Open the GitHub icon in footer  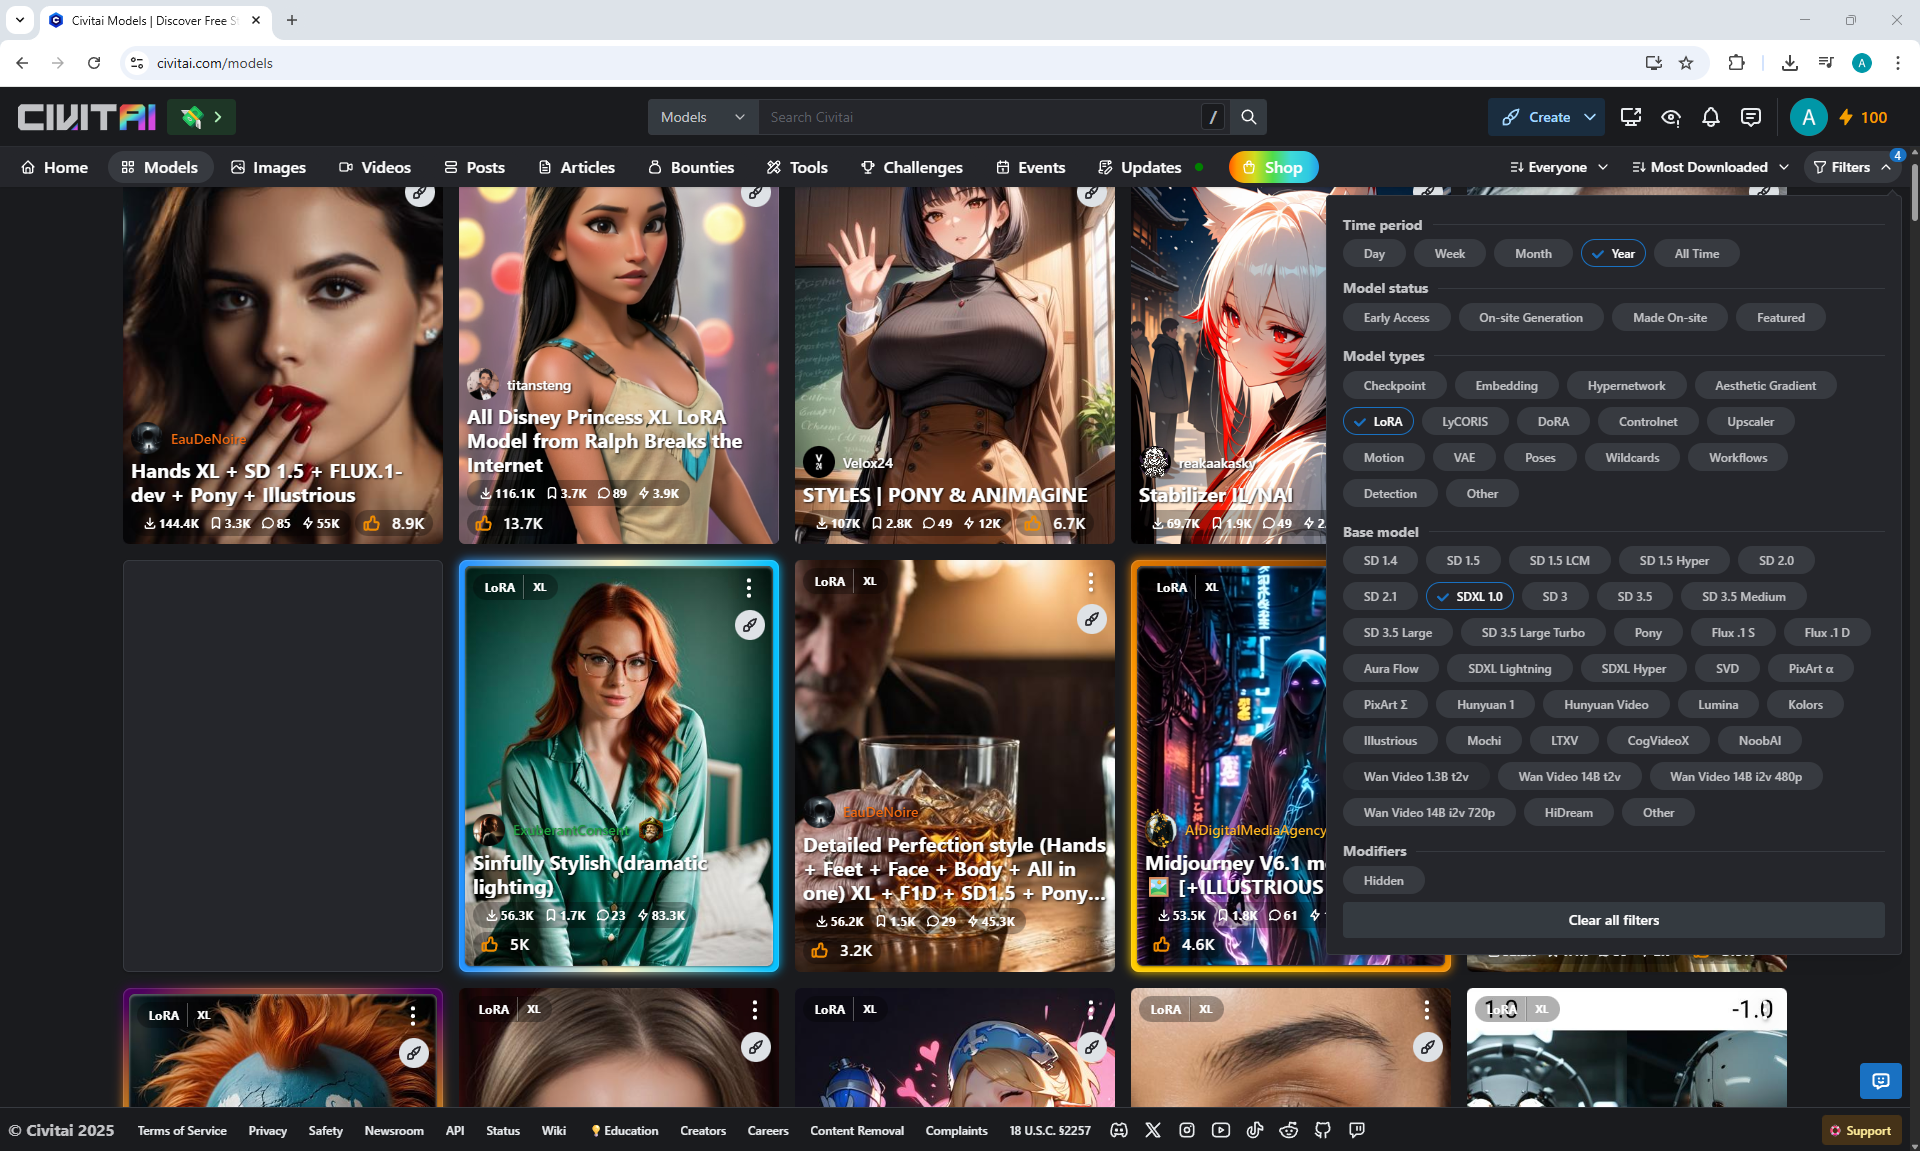pyautogui.click(x=1323, y=1130)
